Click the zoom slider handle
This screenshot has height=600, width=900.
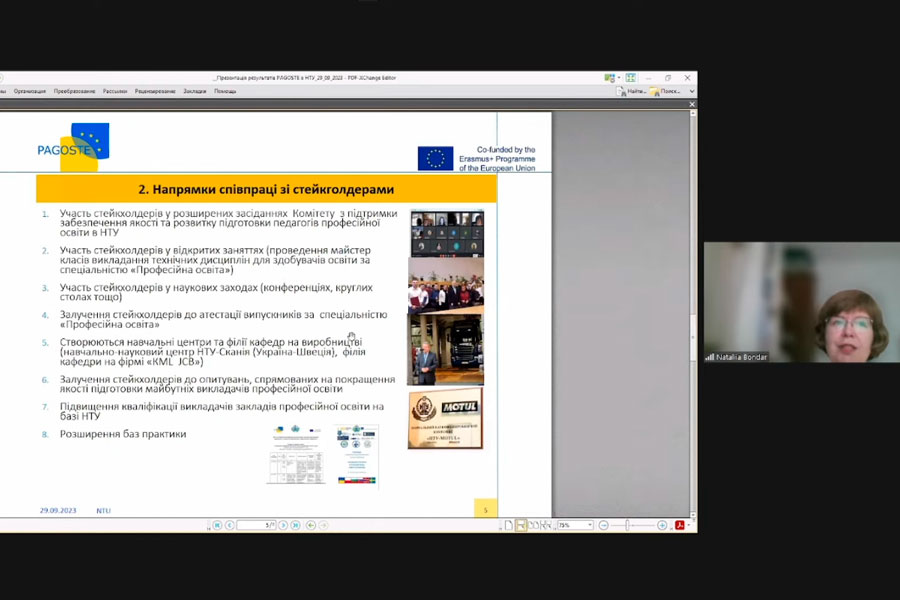(x=627, y=525)
